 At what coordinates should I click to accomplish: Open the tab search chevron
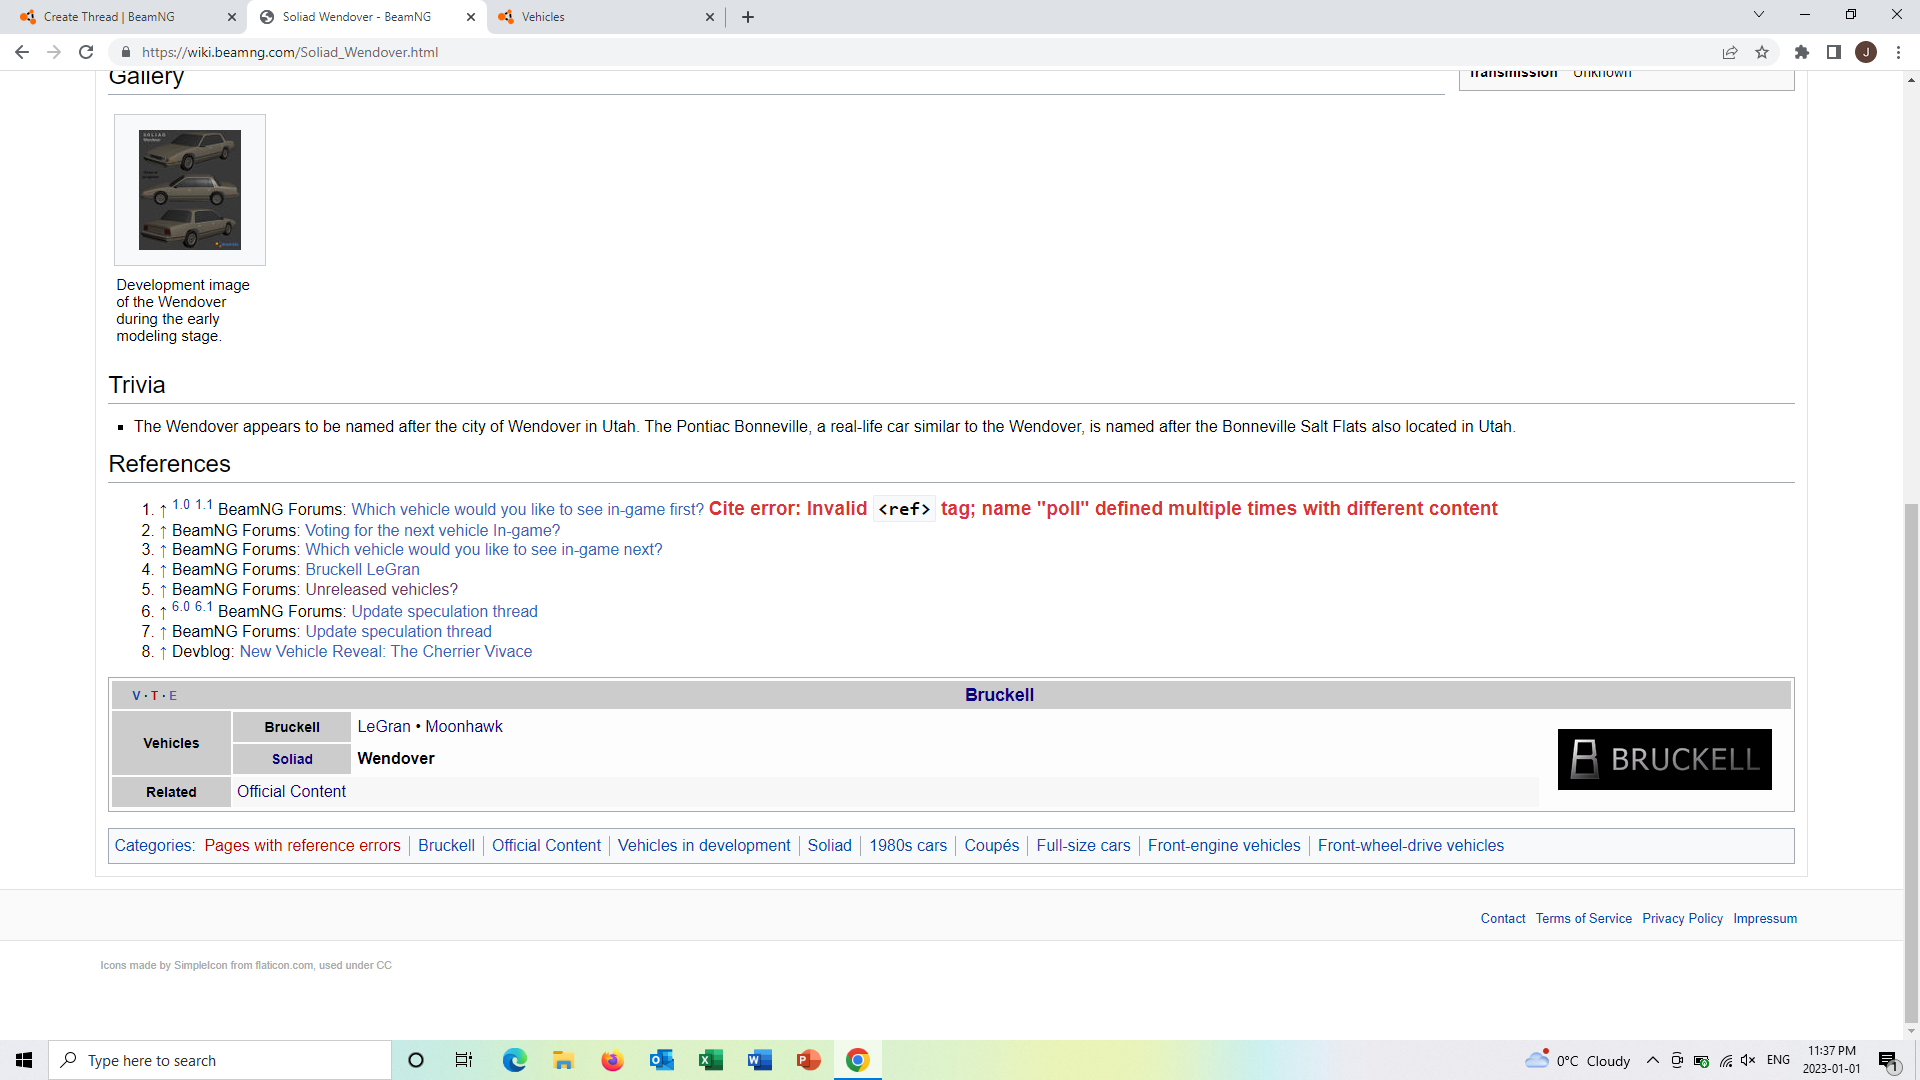pyautogui.click(x=1759, y=15)
